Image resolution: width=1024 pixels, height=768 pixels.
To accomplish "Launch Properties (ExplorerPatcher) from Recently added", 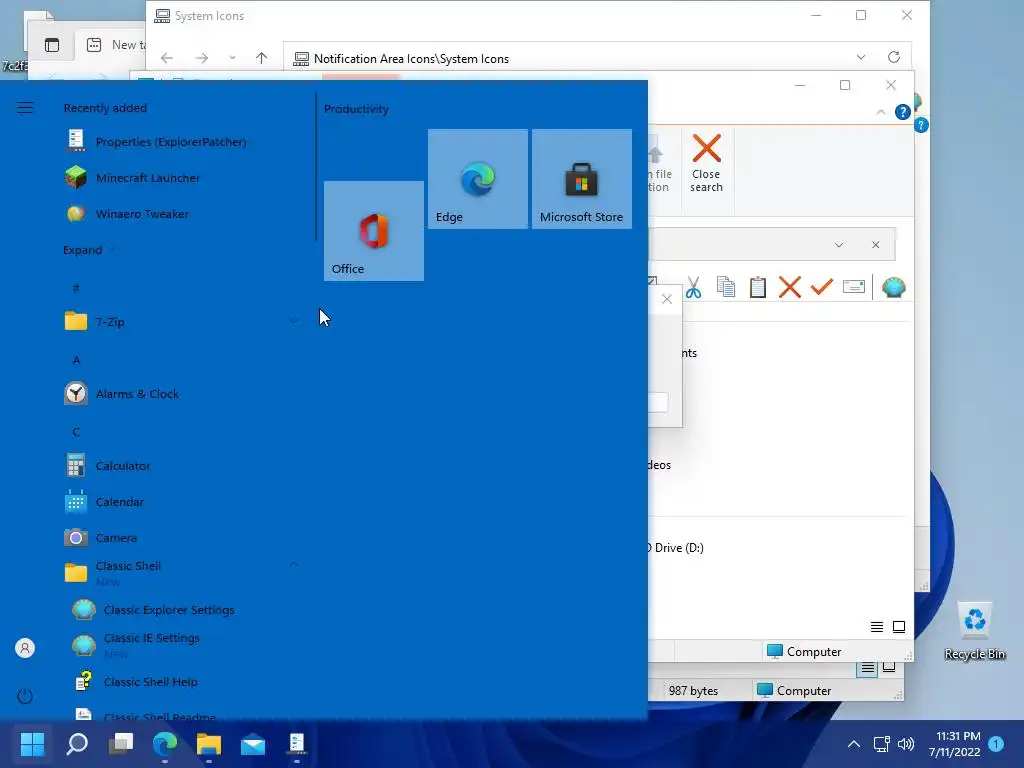I will click(171, 142).
